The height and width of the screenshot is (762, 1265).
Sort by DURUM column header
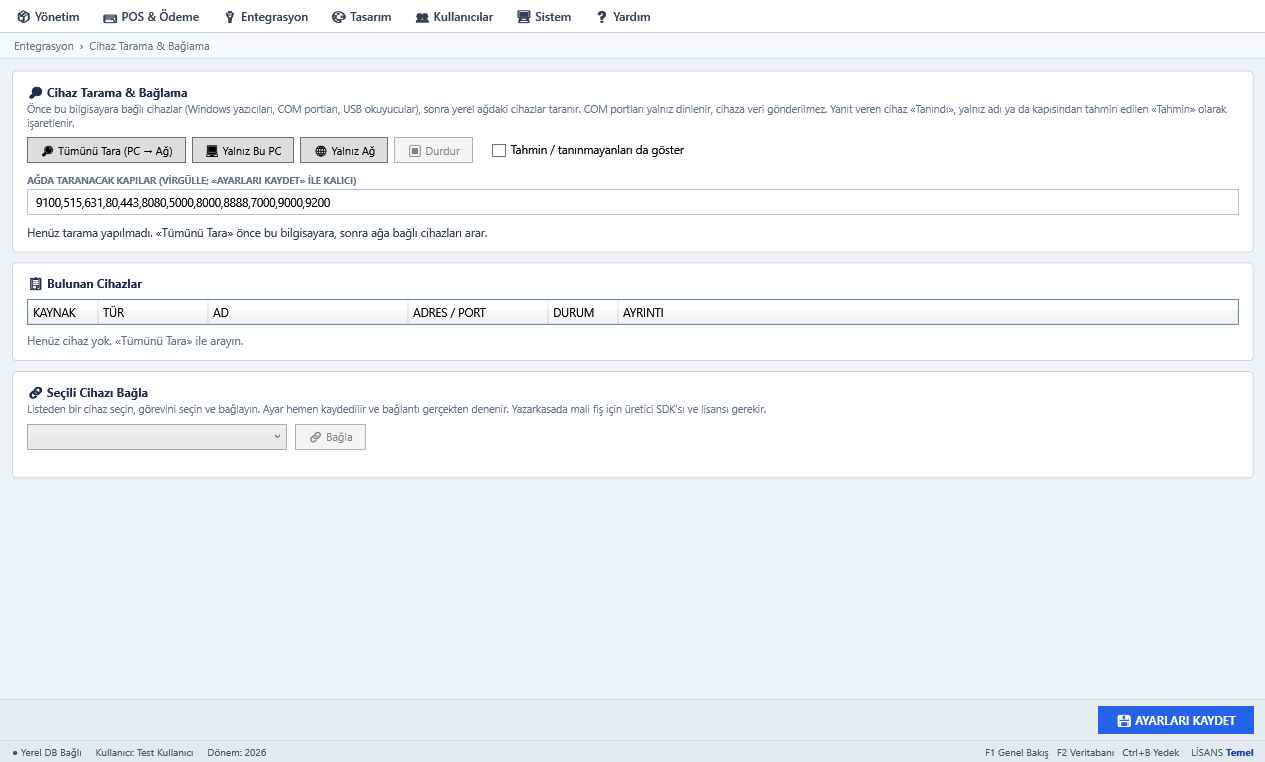(583, 313)
